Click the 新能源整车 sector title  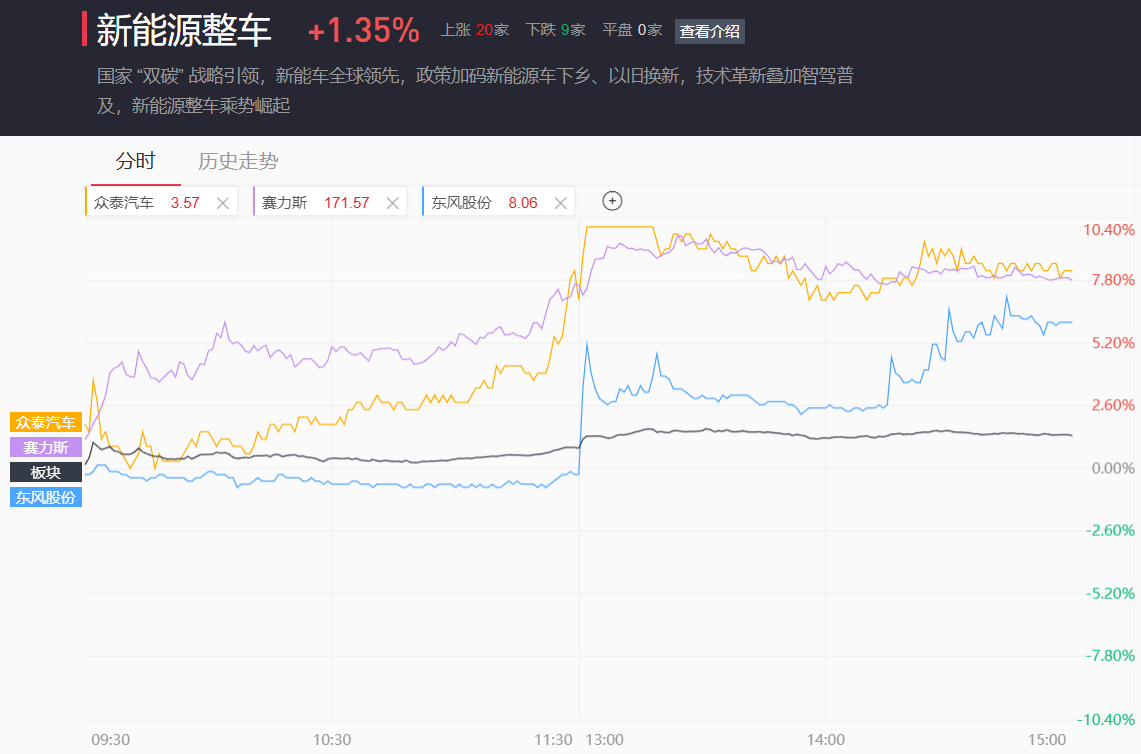(184, 30)
